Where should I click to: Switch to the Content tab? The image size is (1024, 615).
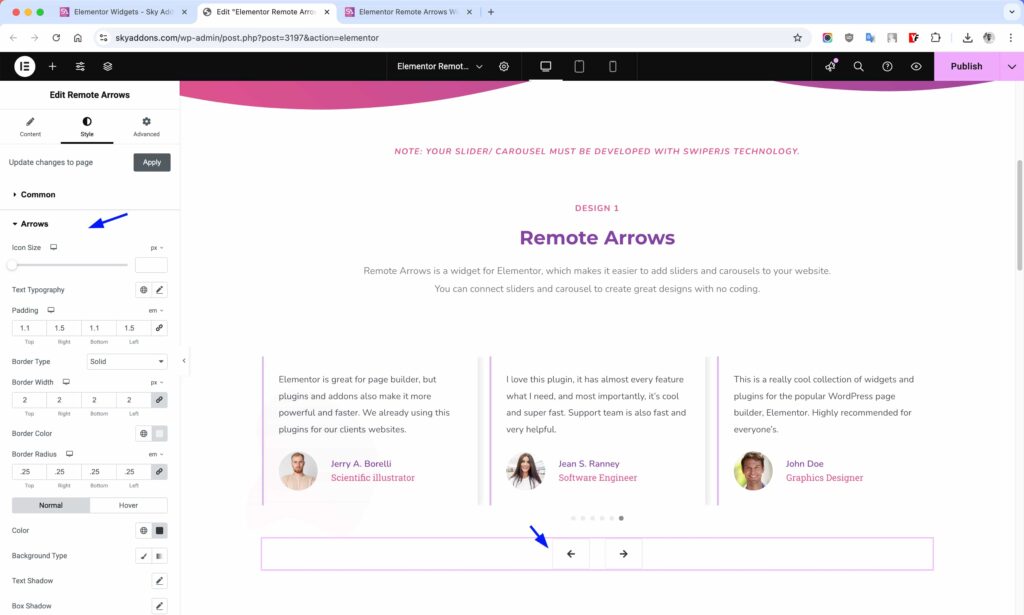pos(30,126)
